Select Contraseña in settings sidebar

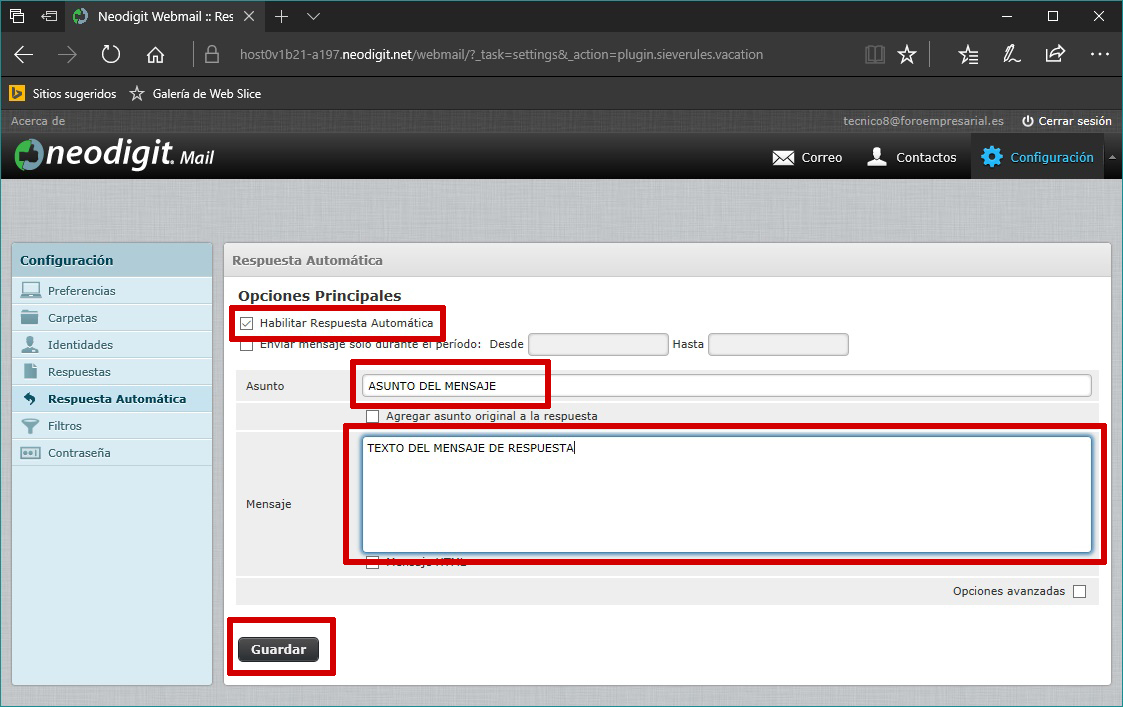coord(112,453)
